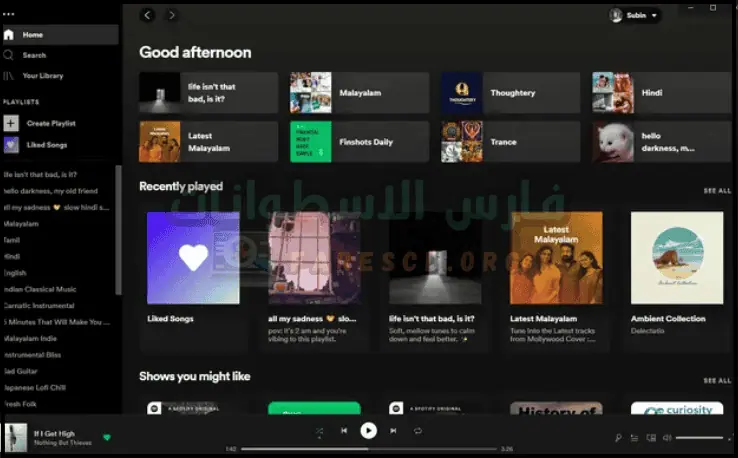Select the English playlist in sidebar
Image resolution: width=738 pixels, height=458 pixels.
click(15, 273)
